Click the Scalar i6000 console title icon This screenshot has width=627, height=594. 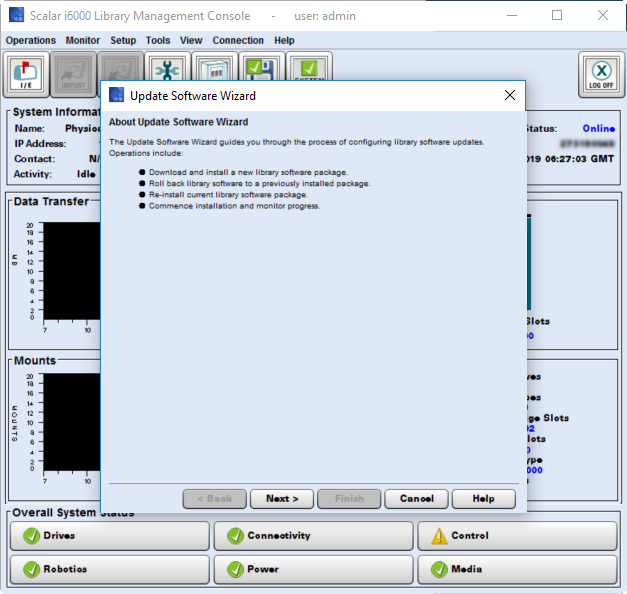coord(16,15)
